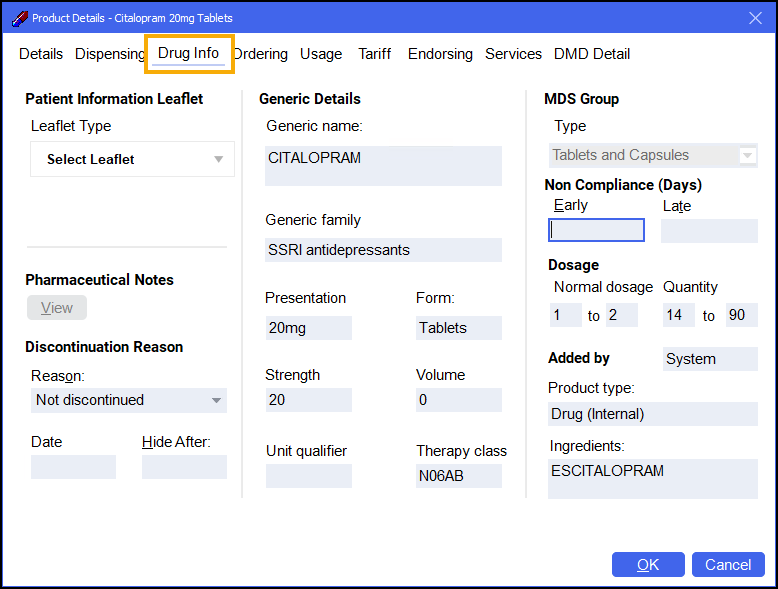Open the MDS Group Type dropdown

coord(654,155)
